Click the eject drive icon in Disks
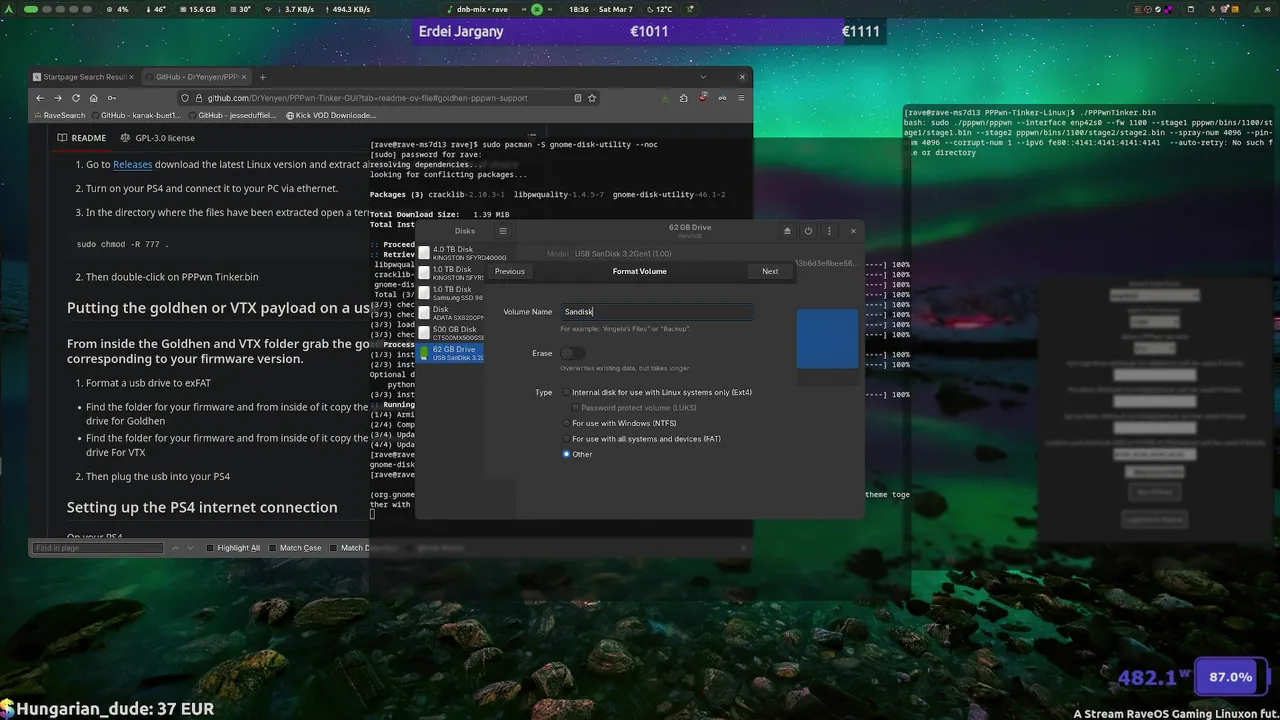Viewport: 1280px width, 720px height. coord(787,231)
